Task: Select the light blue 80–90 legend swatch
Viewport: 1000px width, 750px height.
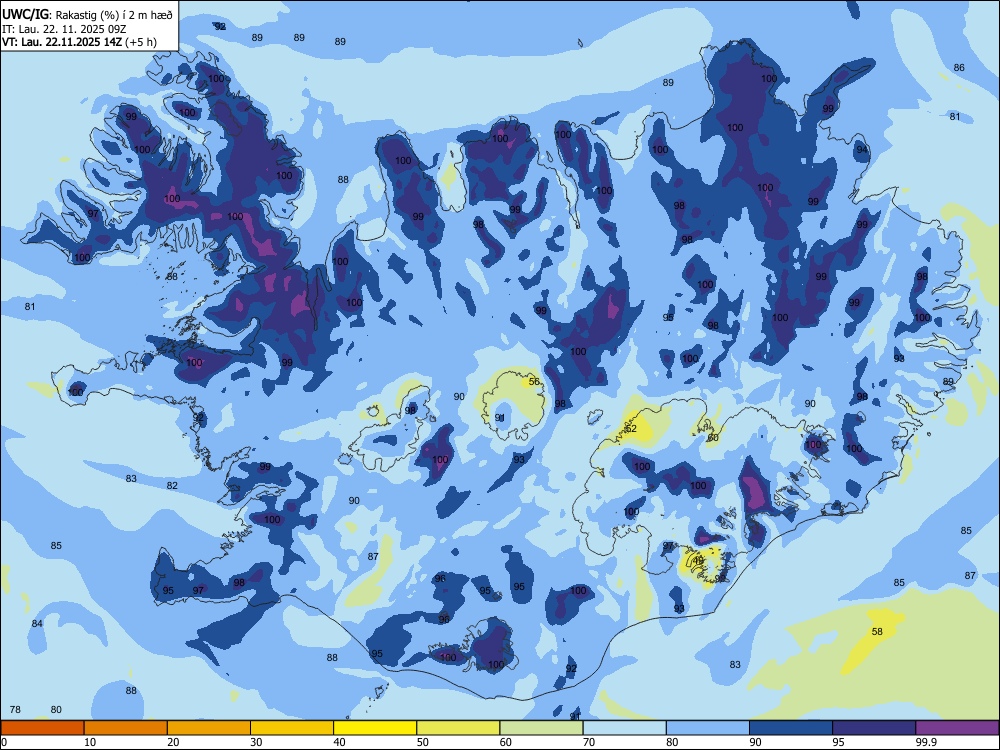Action: pyautogui.click(x=708, y=728)
